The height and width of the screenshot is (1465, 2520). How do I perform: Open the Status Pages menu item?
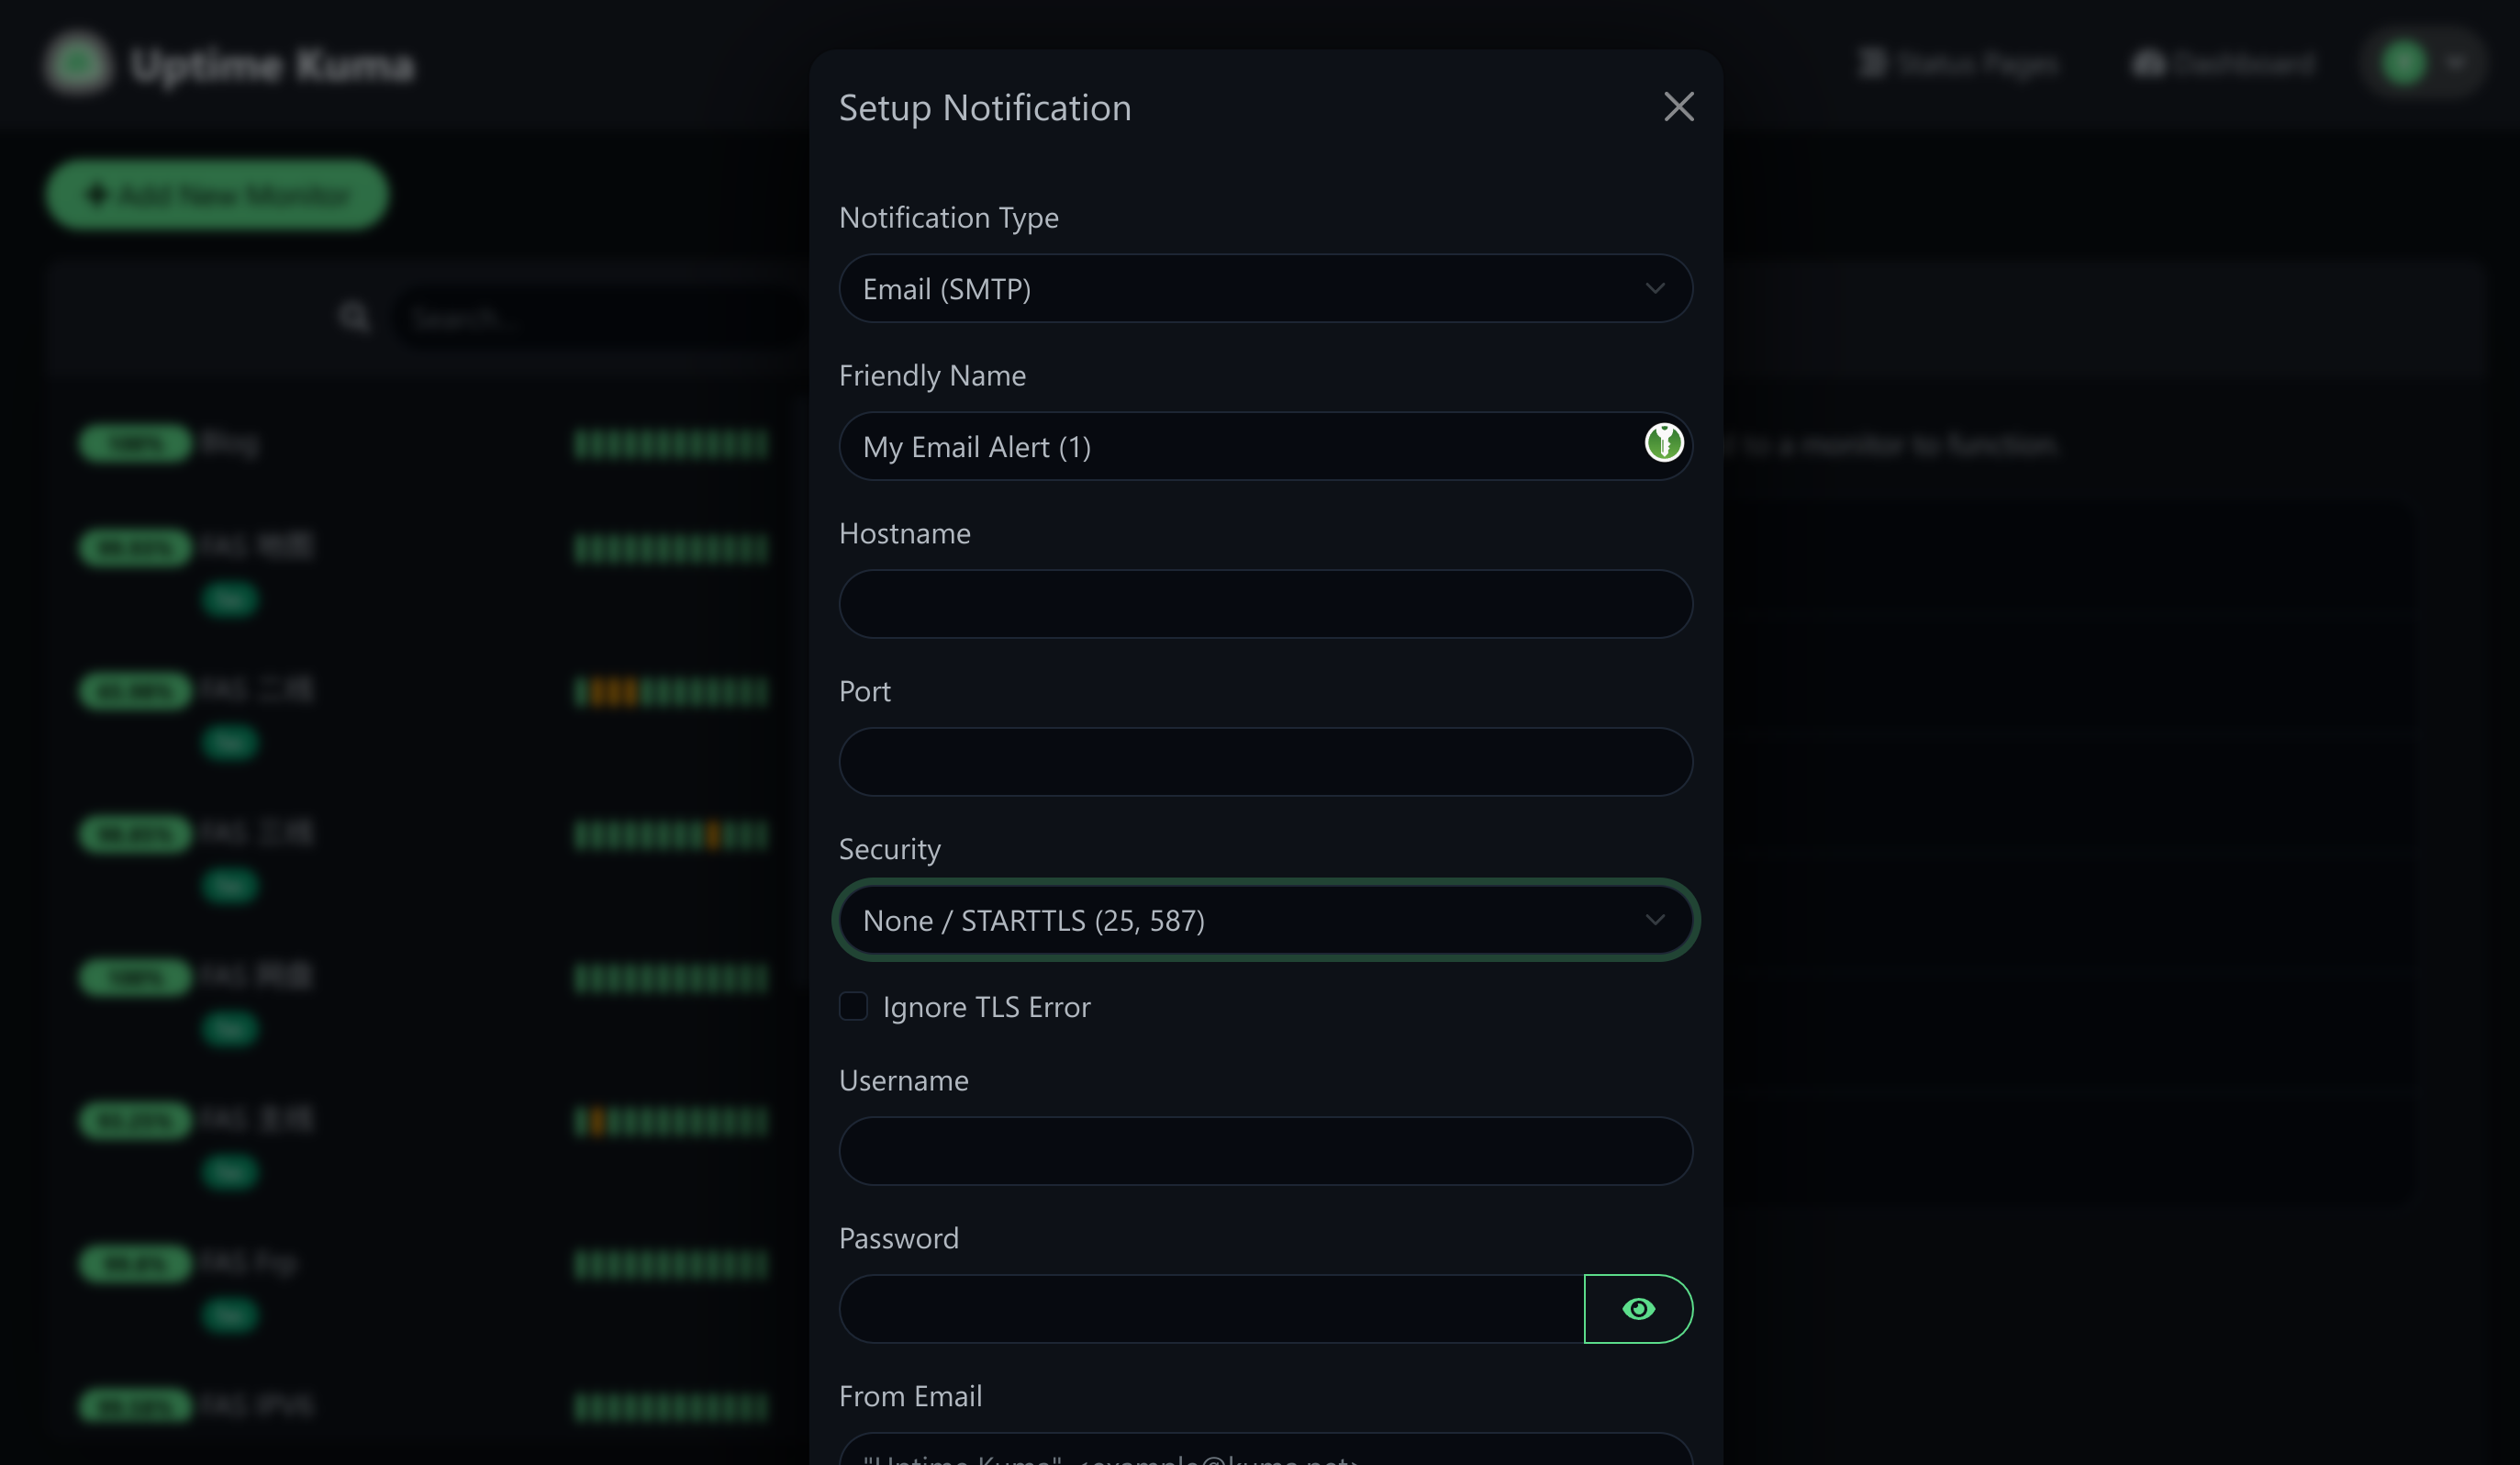click(1958, 64)
